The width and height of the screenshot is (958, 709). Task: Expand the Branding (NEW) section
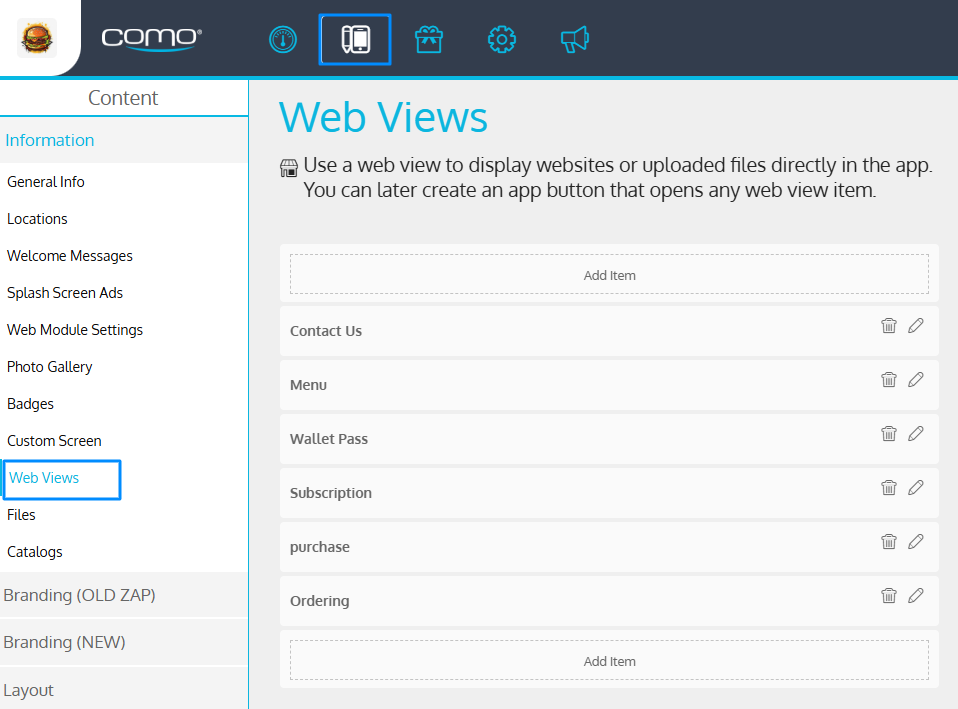click(65, 642)
